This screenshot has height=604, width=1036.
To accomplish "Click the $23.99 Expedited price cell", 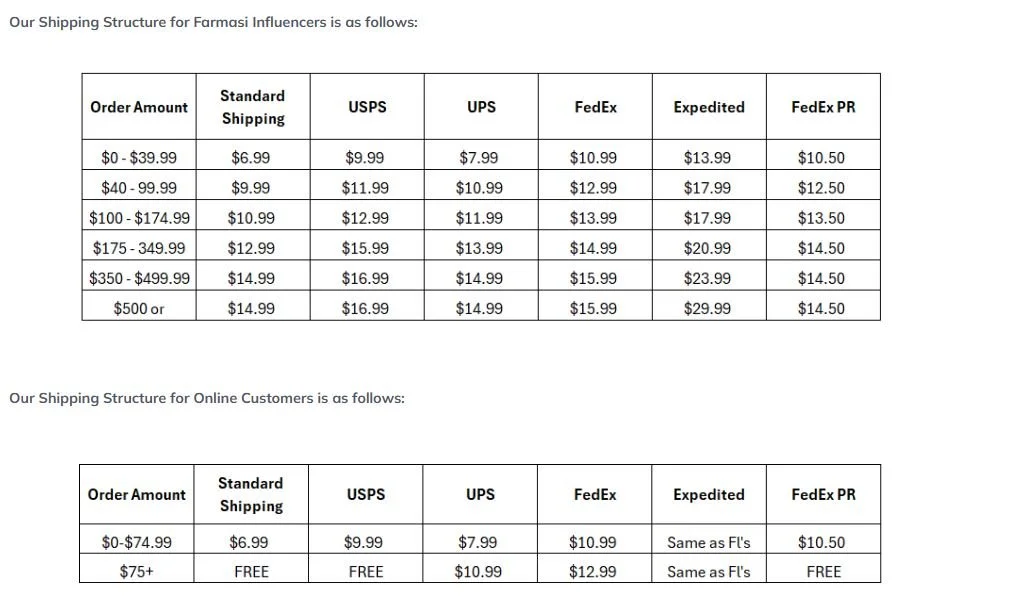I will point(708,278).
